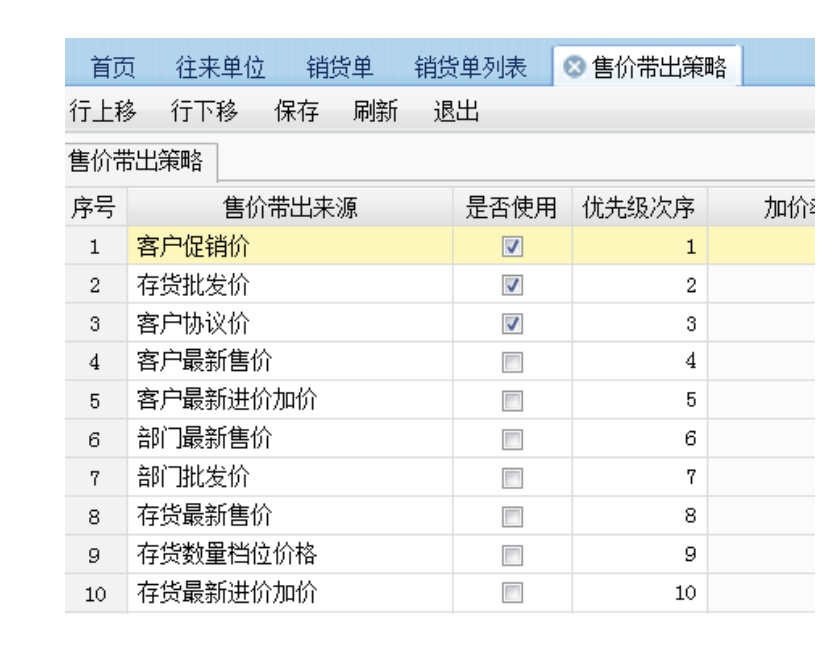Click the 优先级次序 column header
This screenshot has width=838, height=648.
tap(639, 207)
